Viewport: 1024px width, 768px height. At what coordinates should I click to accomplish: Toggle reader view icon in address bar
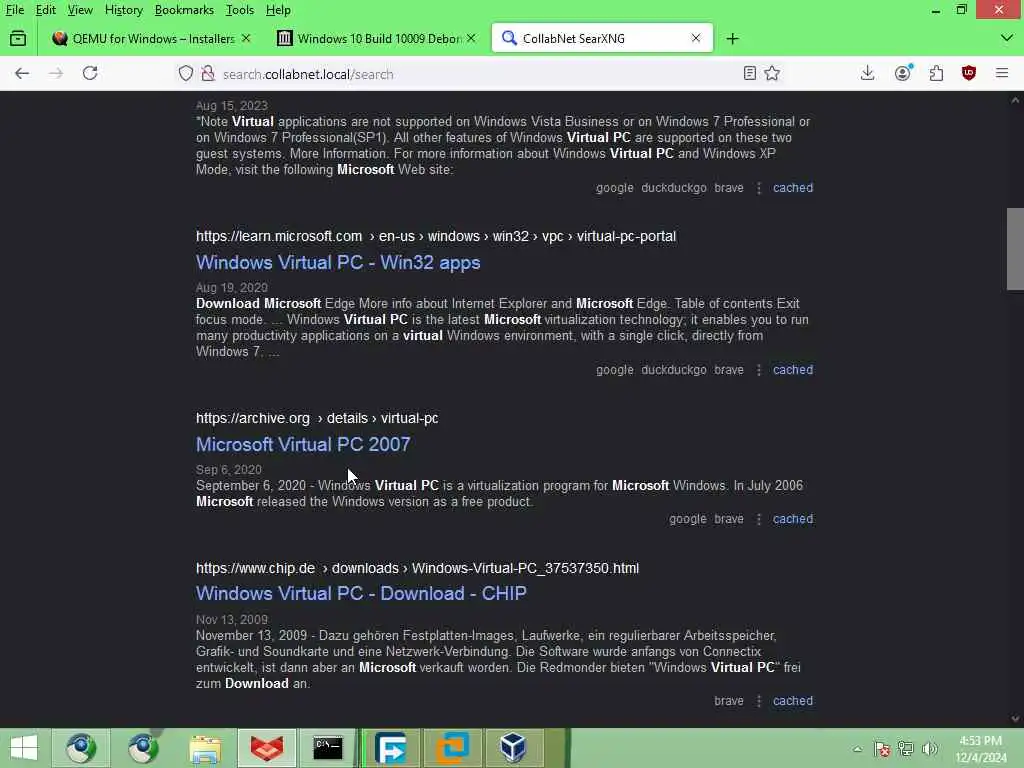pos(750,73)
